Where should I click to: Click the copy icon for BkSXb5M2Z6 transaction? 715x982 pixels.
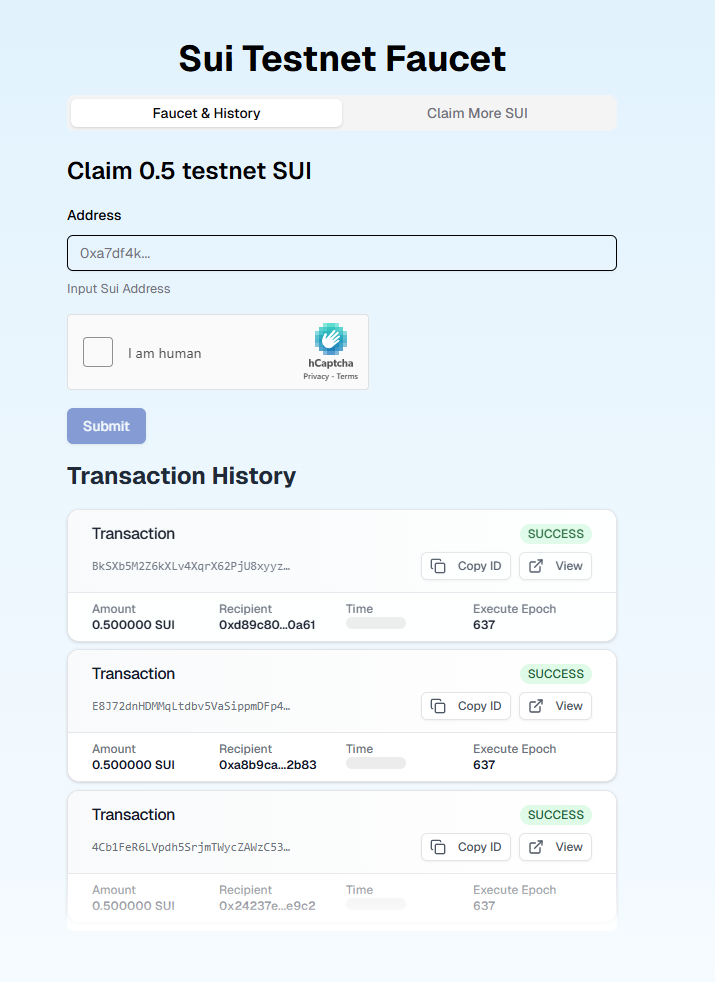[x=438, y=566]
